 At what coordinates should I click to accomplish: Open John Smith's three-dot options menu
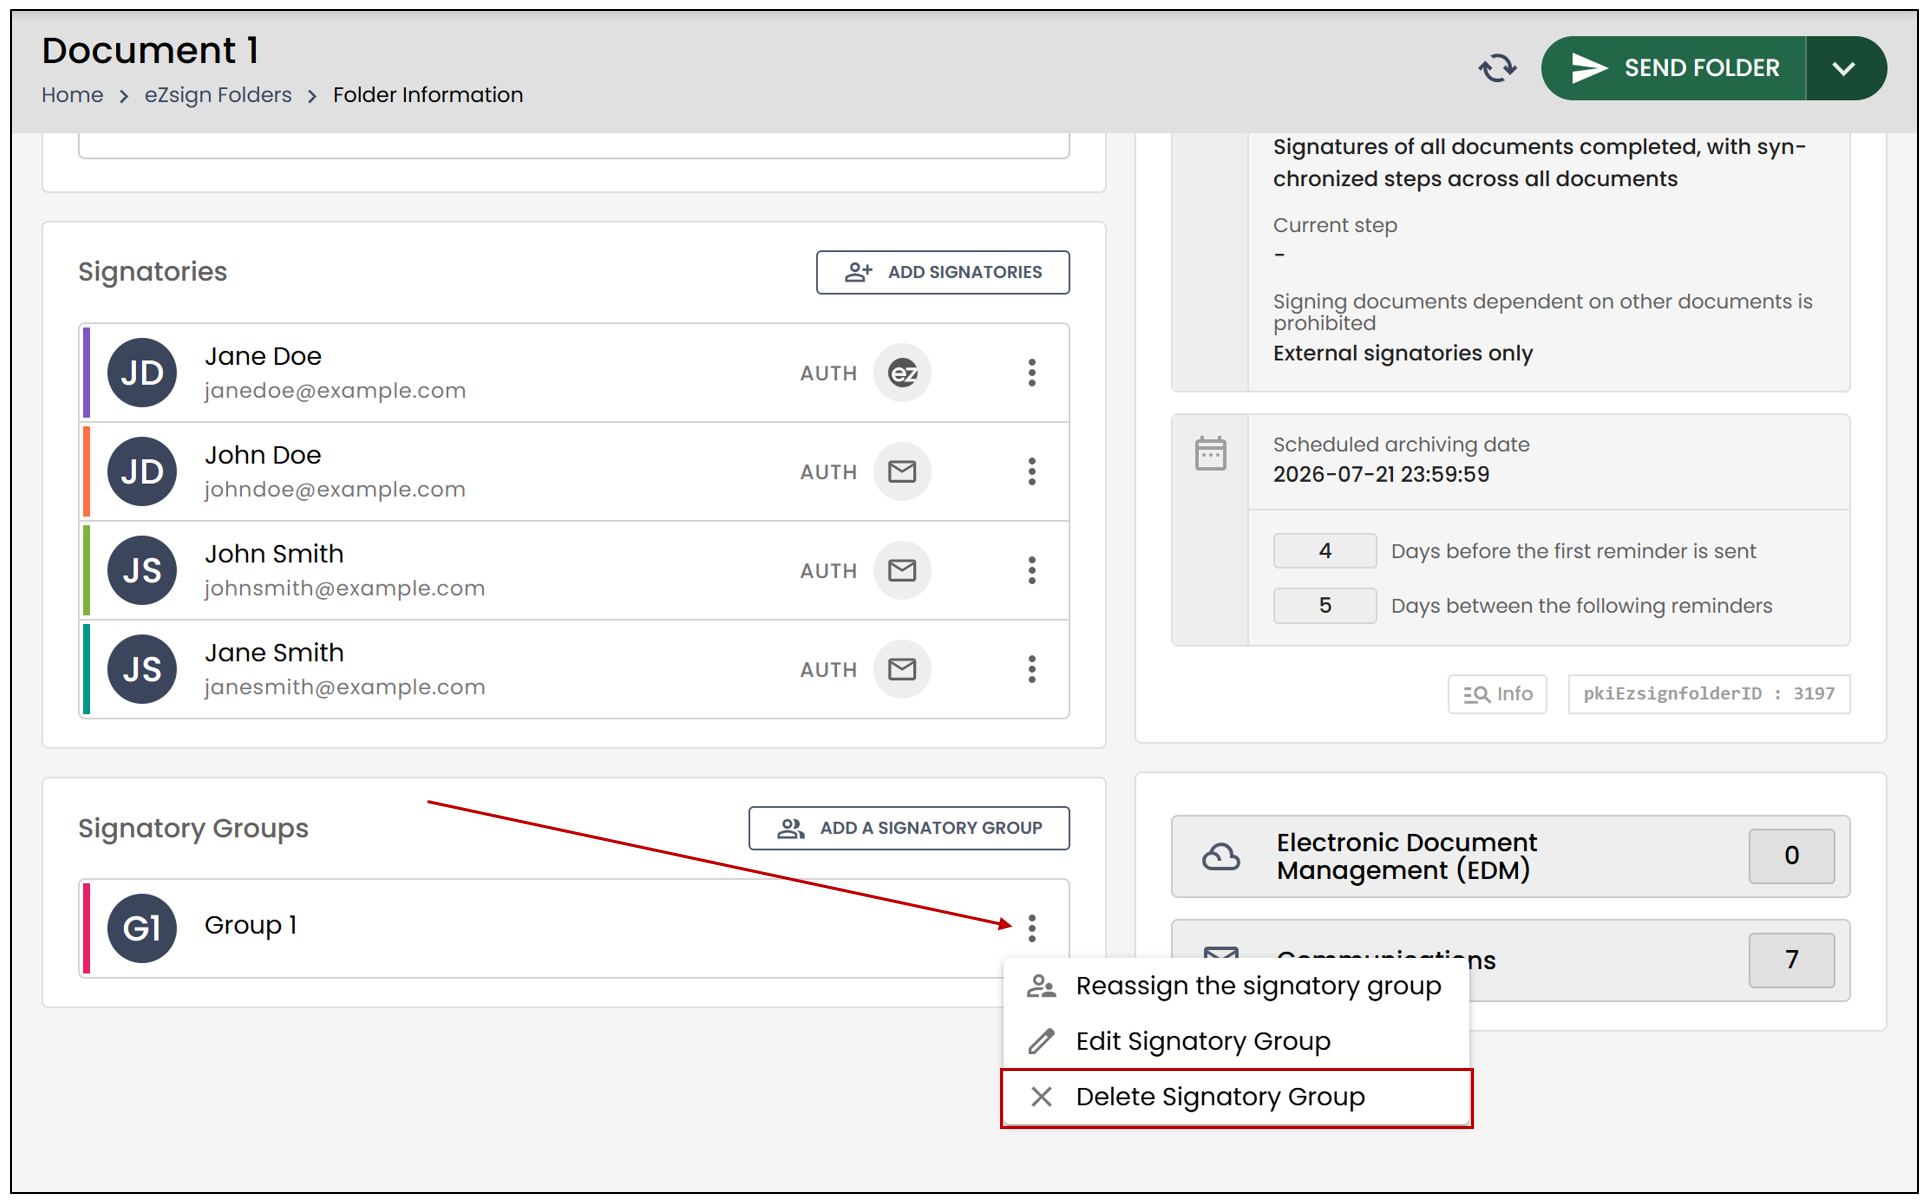[1032, 571]
